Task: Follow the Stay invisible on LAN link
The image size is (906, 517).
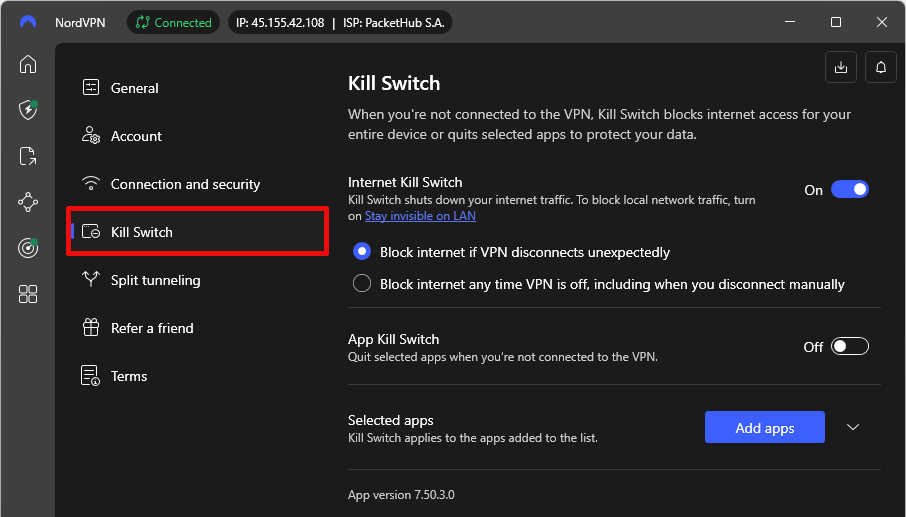Action: click(420, 215)
